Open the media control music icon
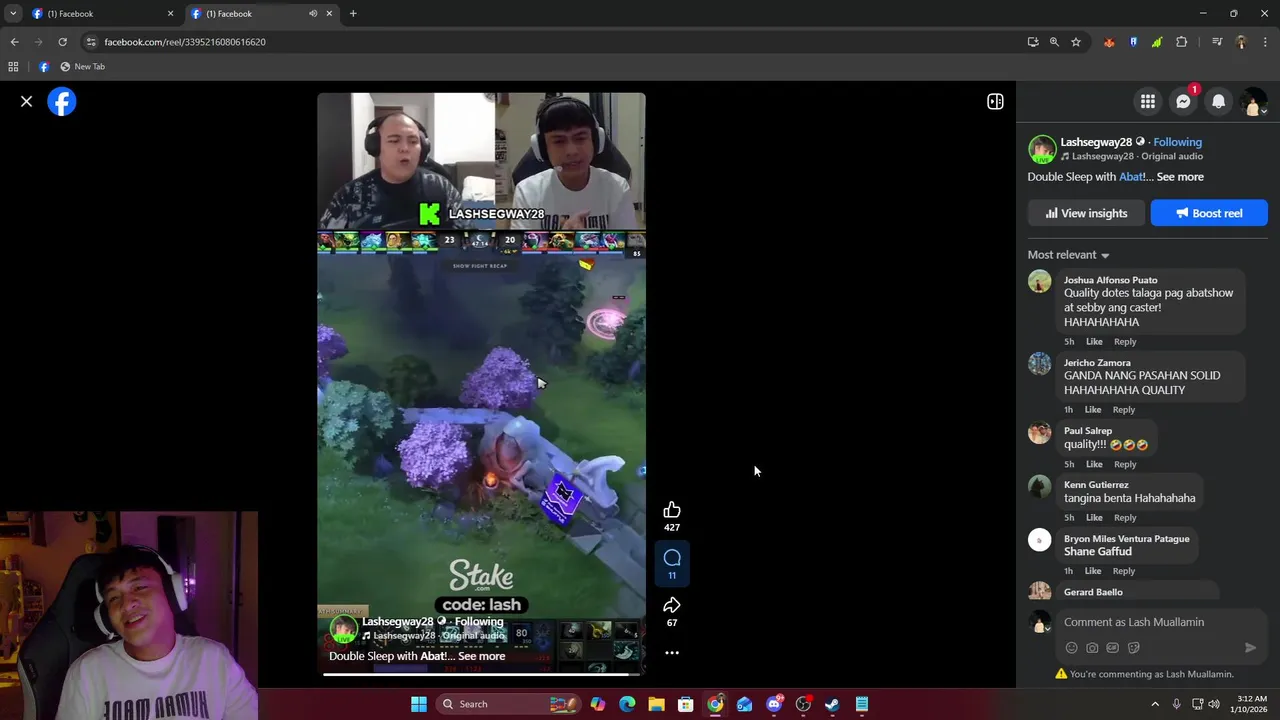Image resolution: width=1280 pixels, height=720 pixels. click(1217, 42)
